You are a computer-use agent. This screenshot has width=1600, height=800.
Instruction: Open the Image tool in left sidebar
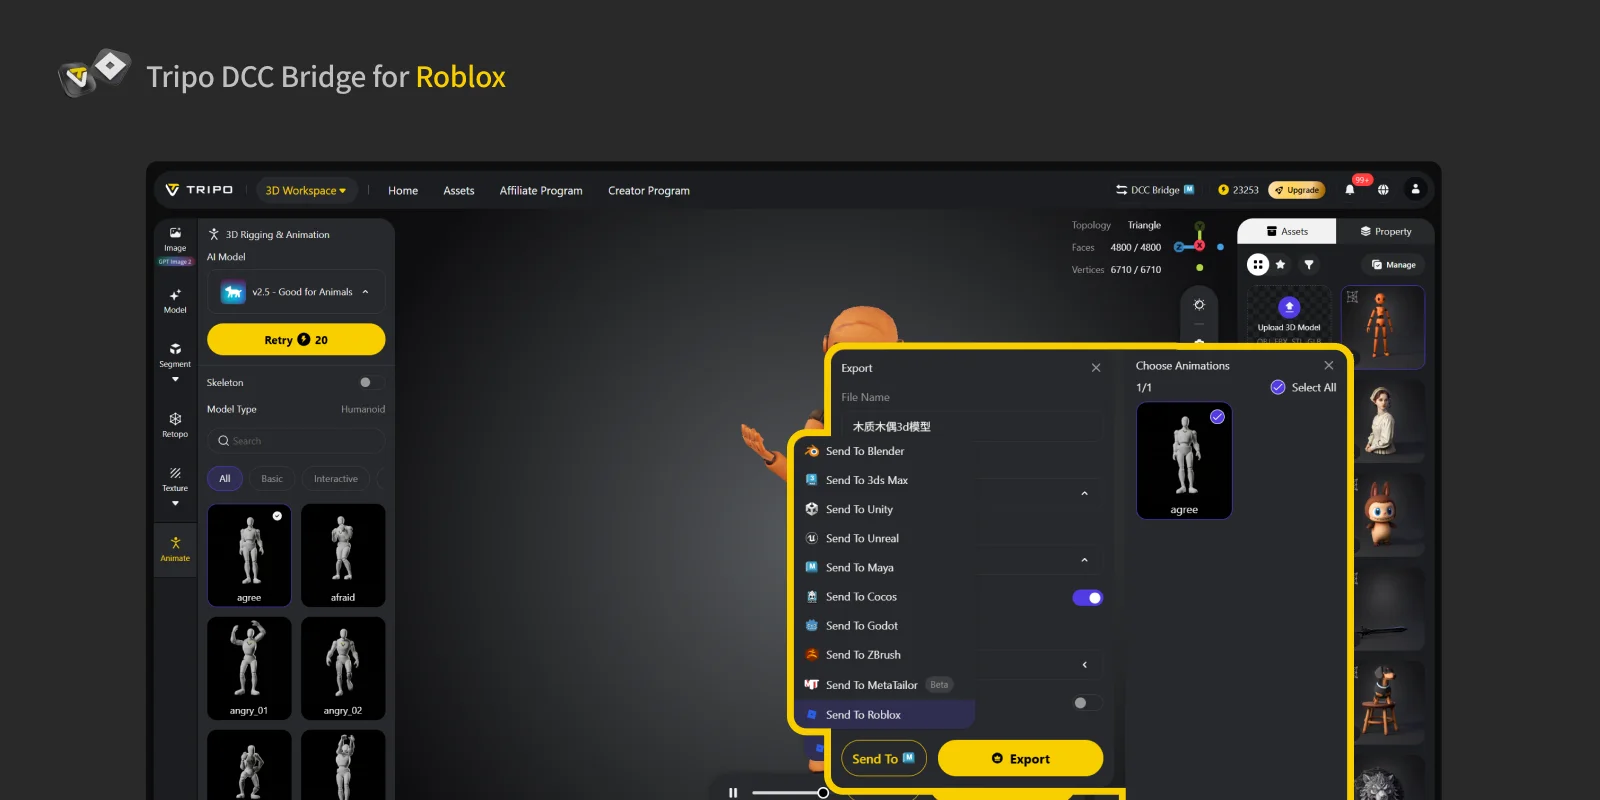175,238
